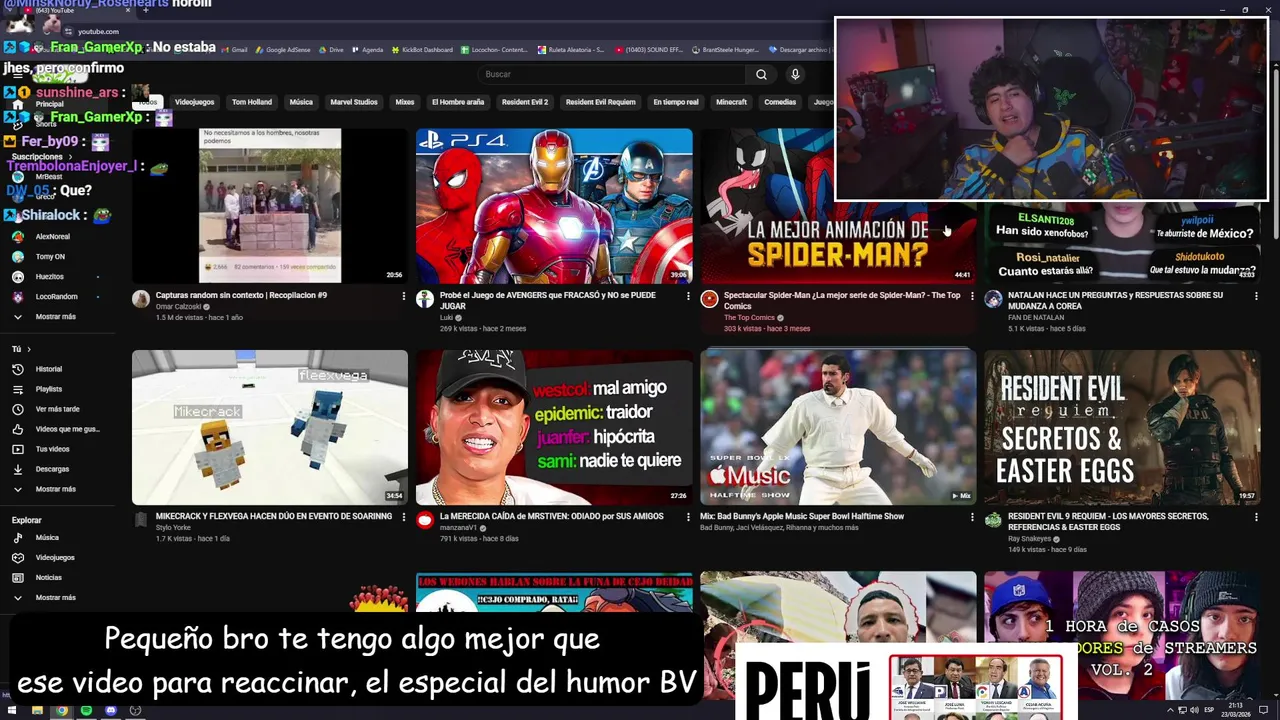Open Descargas in the sidebar
Image resolution: width=1280 pixels, height=720 pixels.
tap(52, 469)
